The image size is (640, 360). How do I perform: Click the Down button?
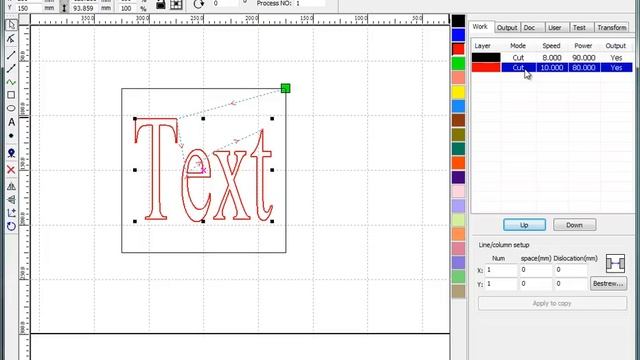[x=574, y=225]
